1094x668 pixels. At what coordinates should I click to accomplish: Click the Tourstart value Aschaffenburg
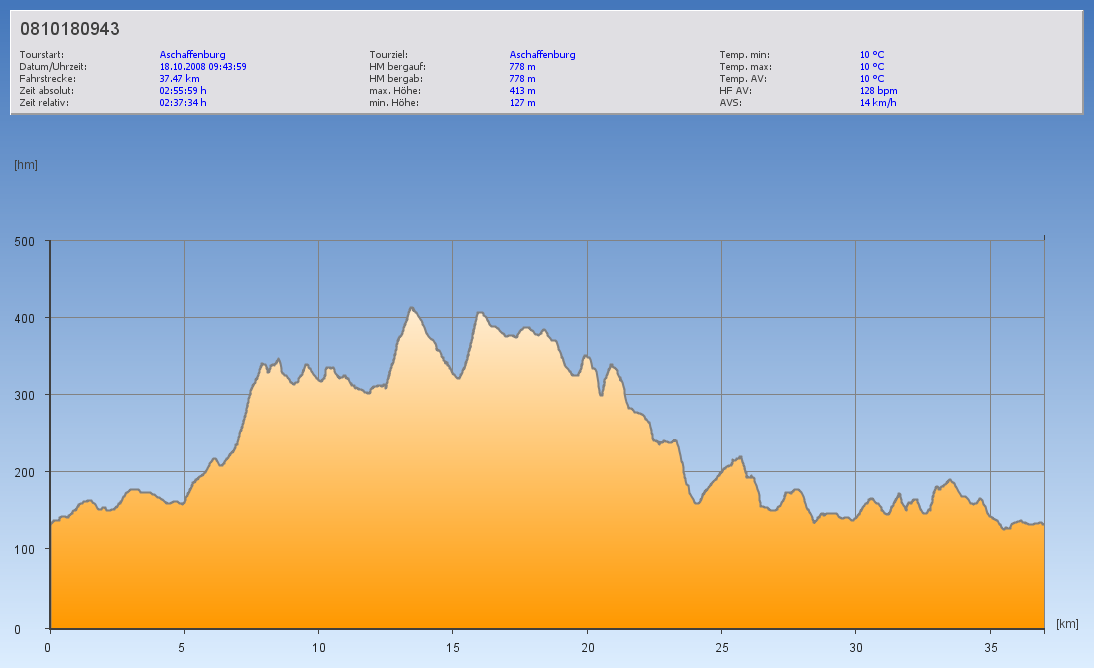pyautogui.click(x=192, y=55)
